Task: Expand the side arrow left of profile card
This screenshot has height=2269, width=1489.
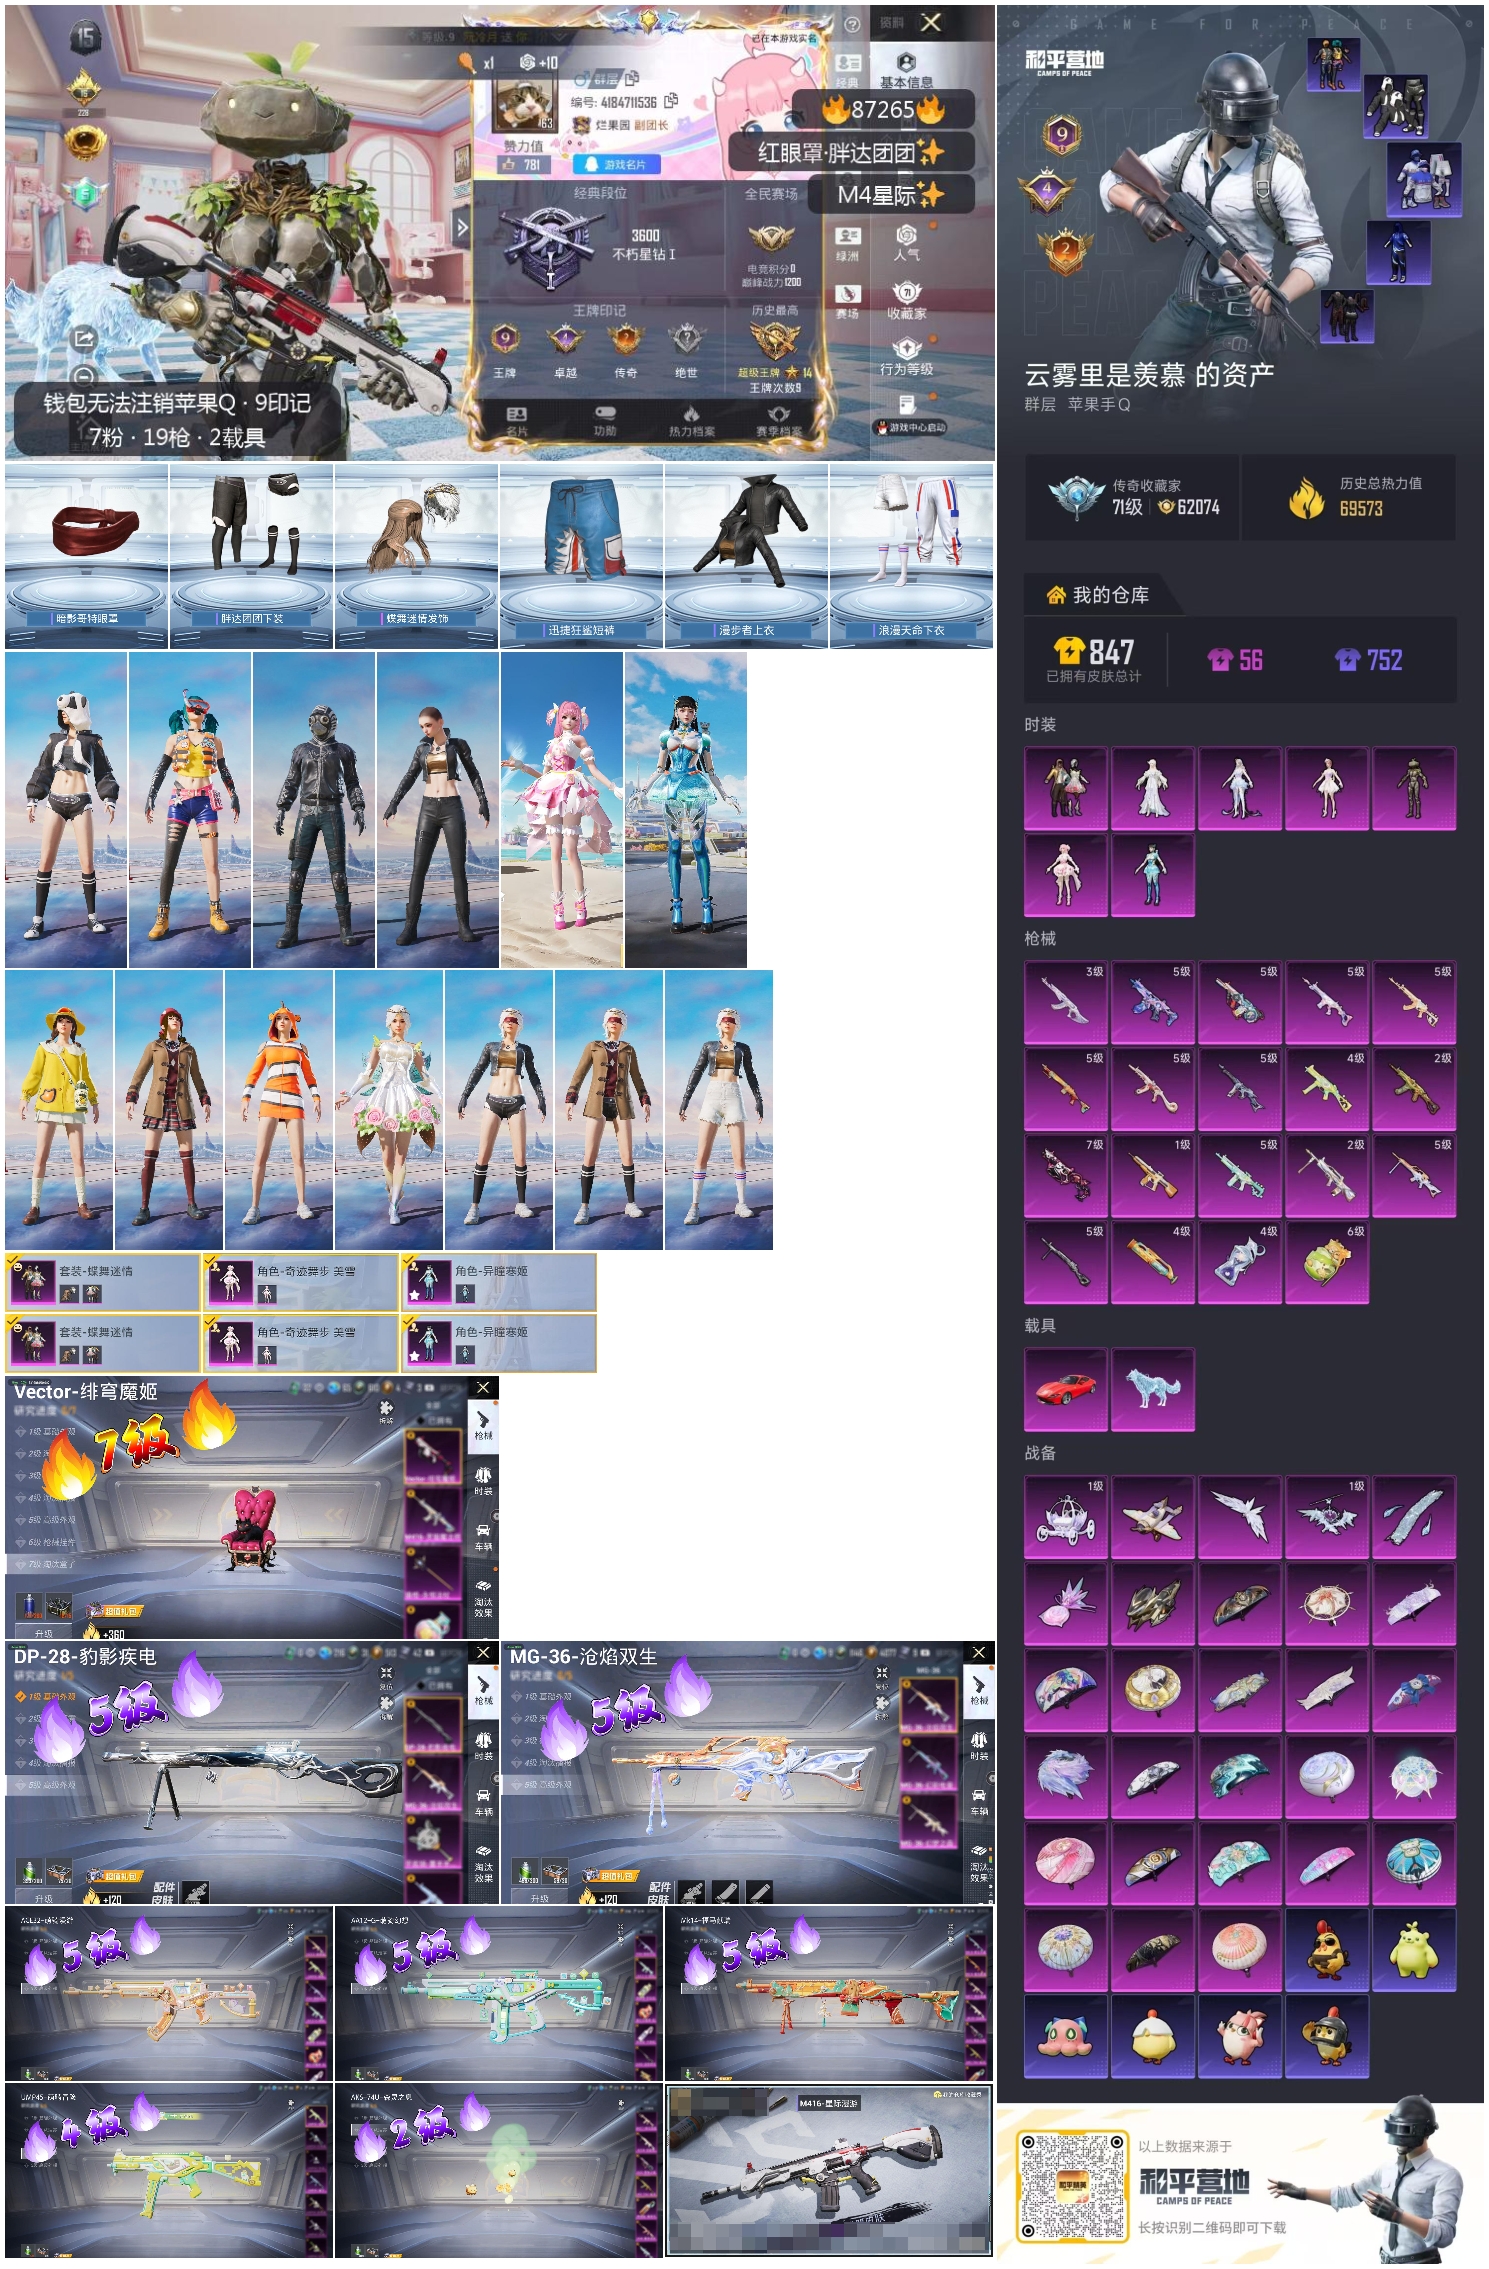Action: 462,227
